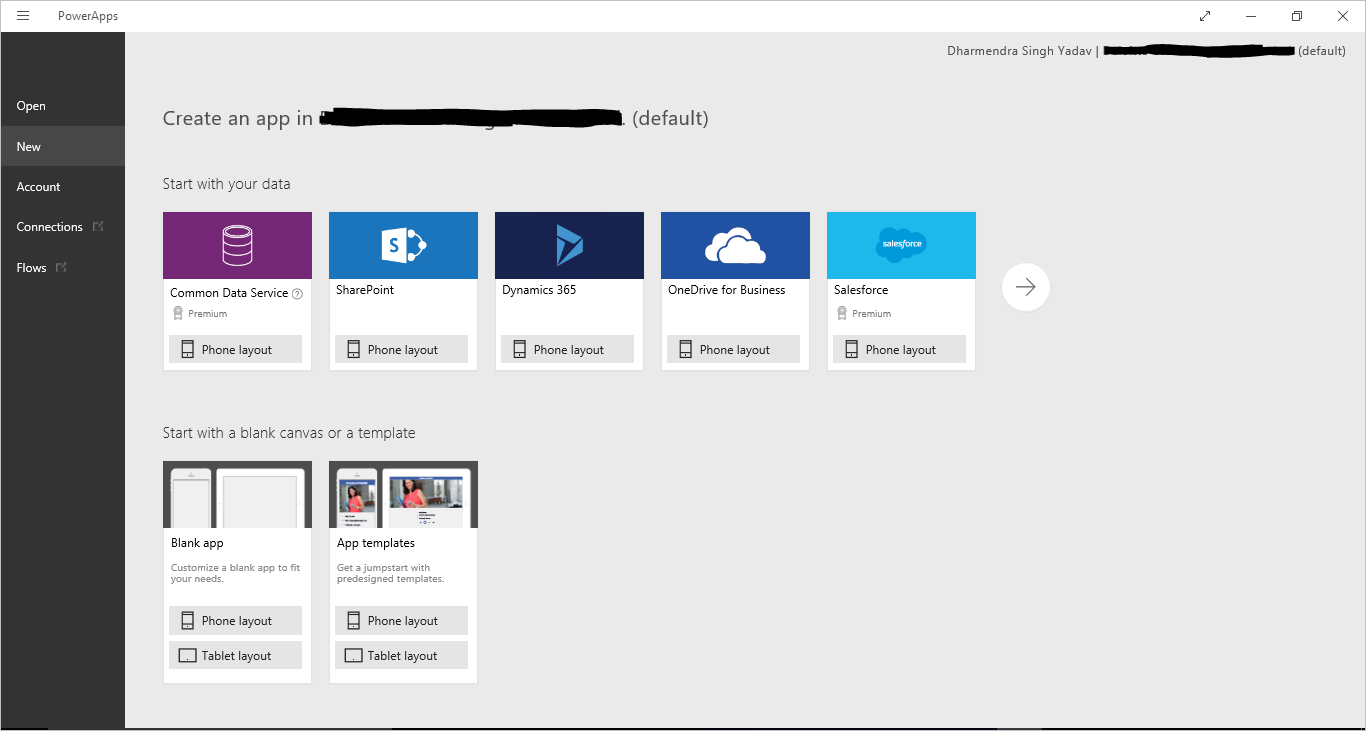Show more data sources with arrow

click(x=1025, y=287)
